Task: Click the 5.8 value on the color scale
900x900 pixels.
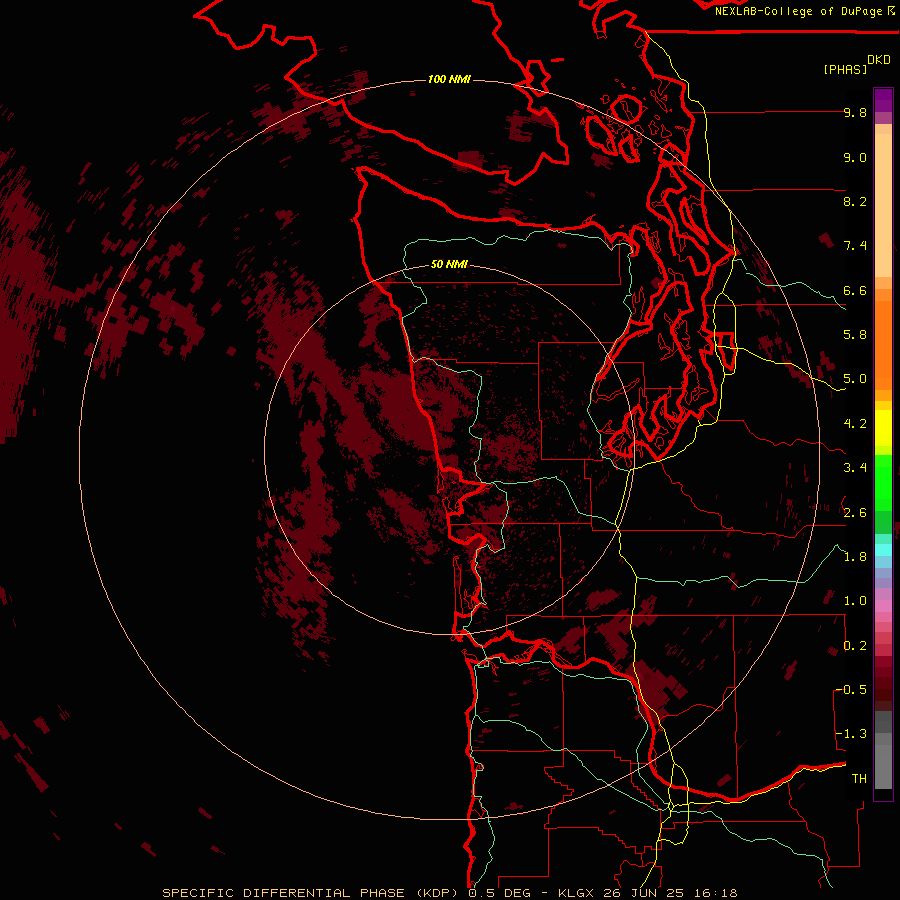Action: tap(855, 335)
